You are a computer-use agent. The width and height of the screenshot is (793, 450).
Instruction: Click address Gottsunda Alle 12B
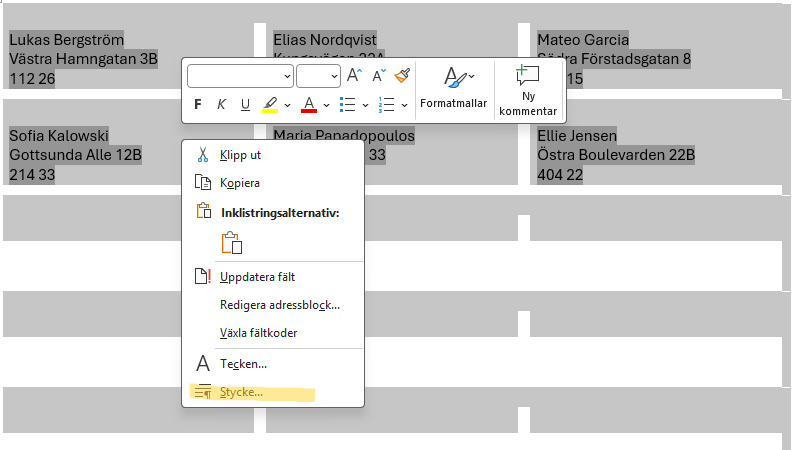[75, 155]
